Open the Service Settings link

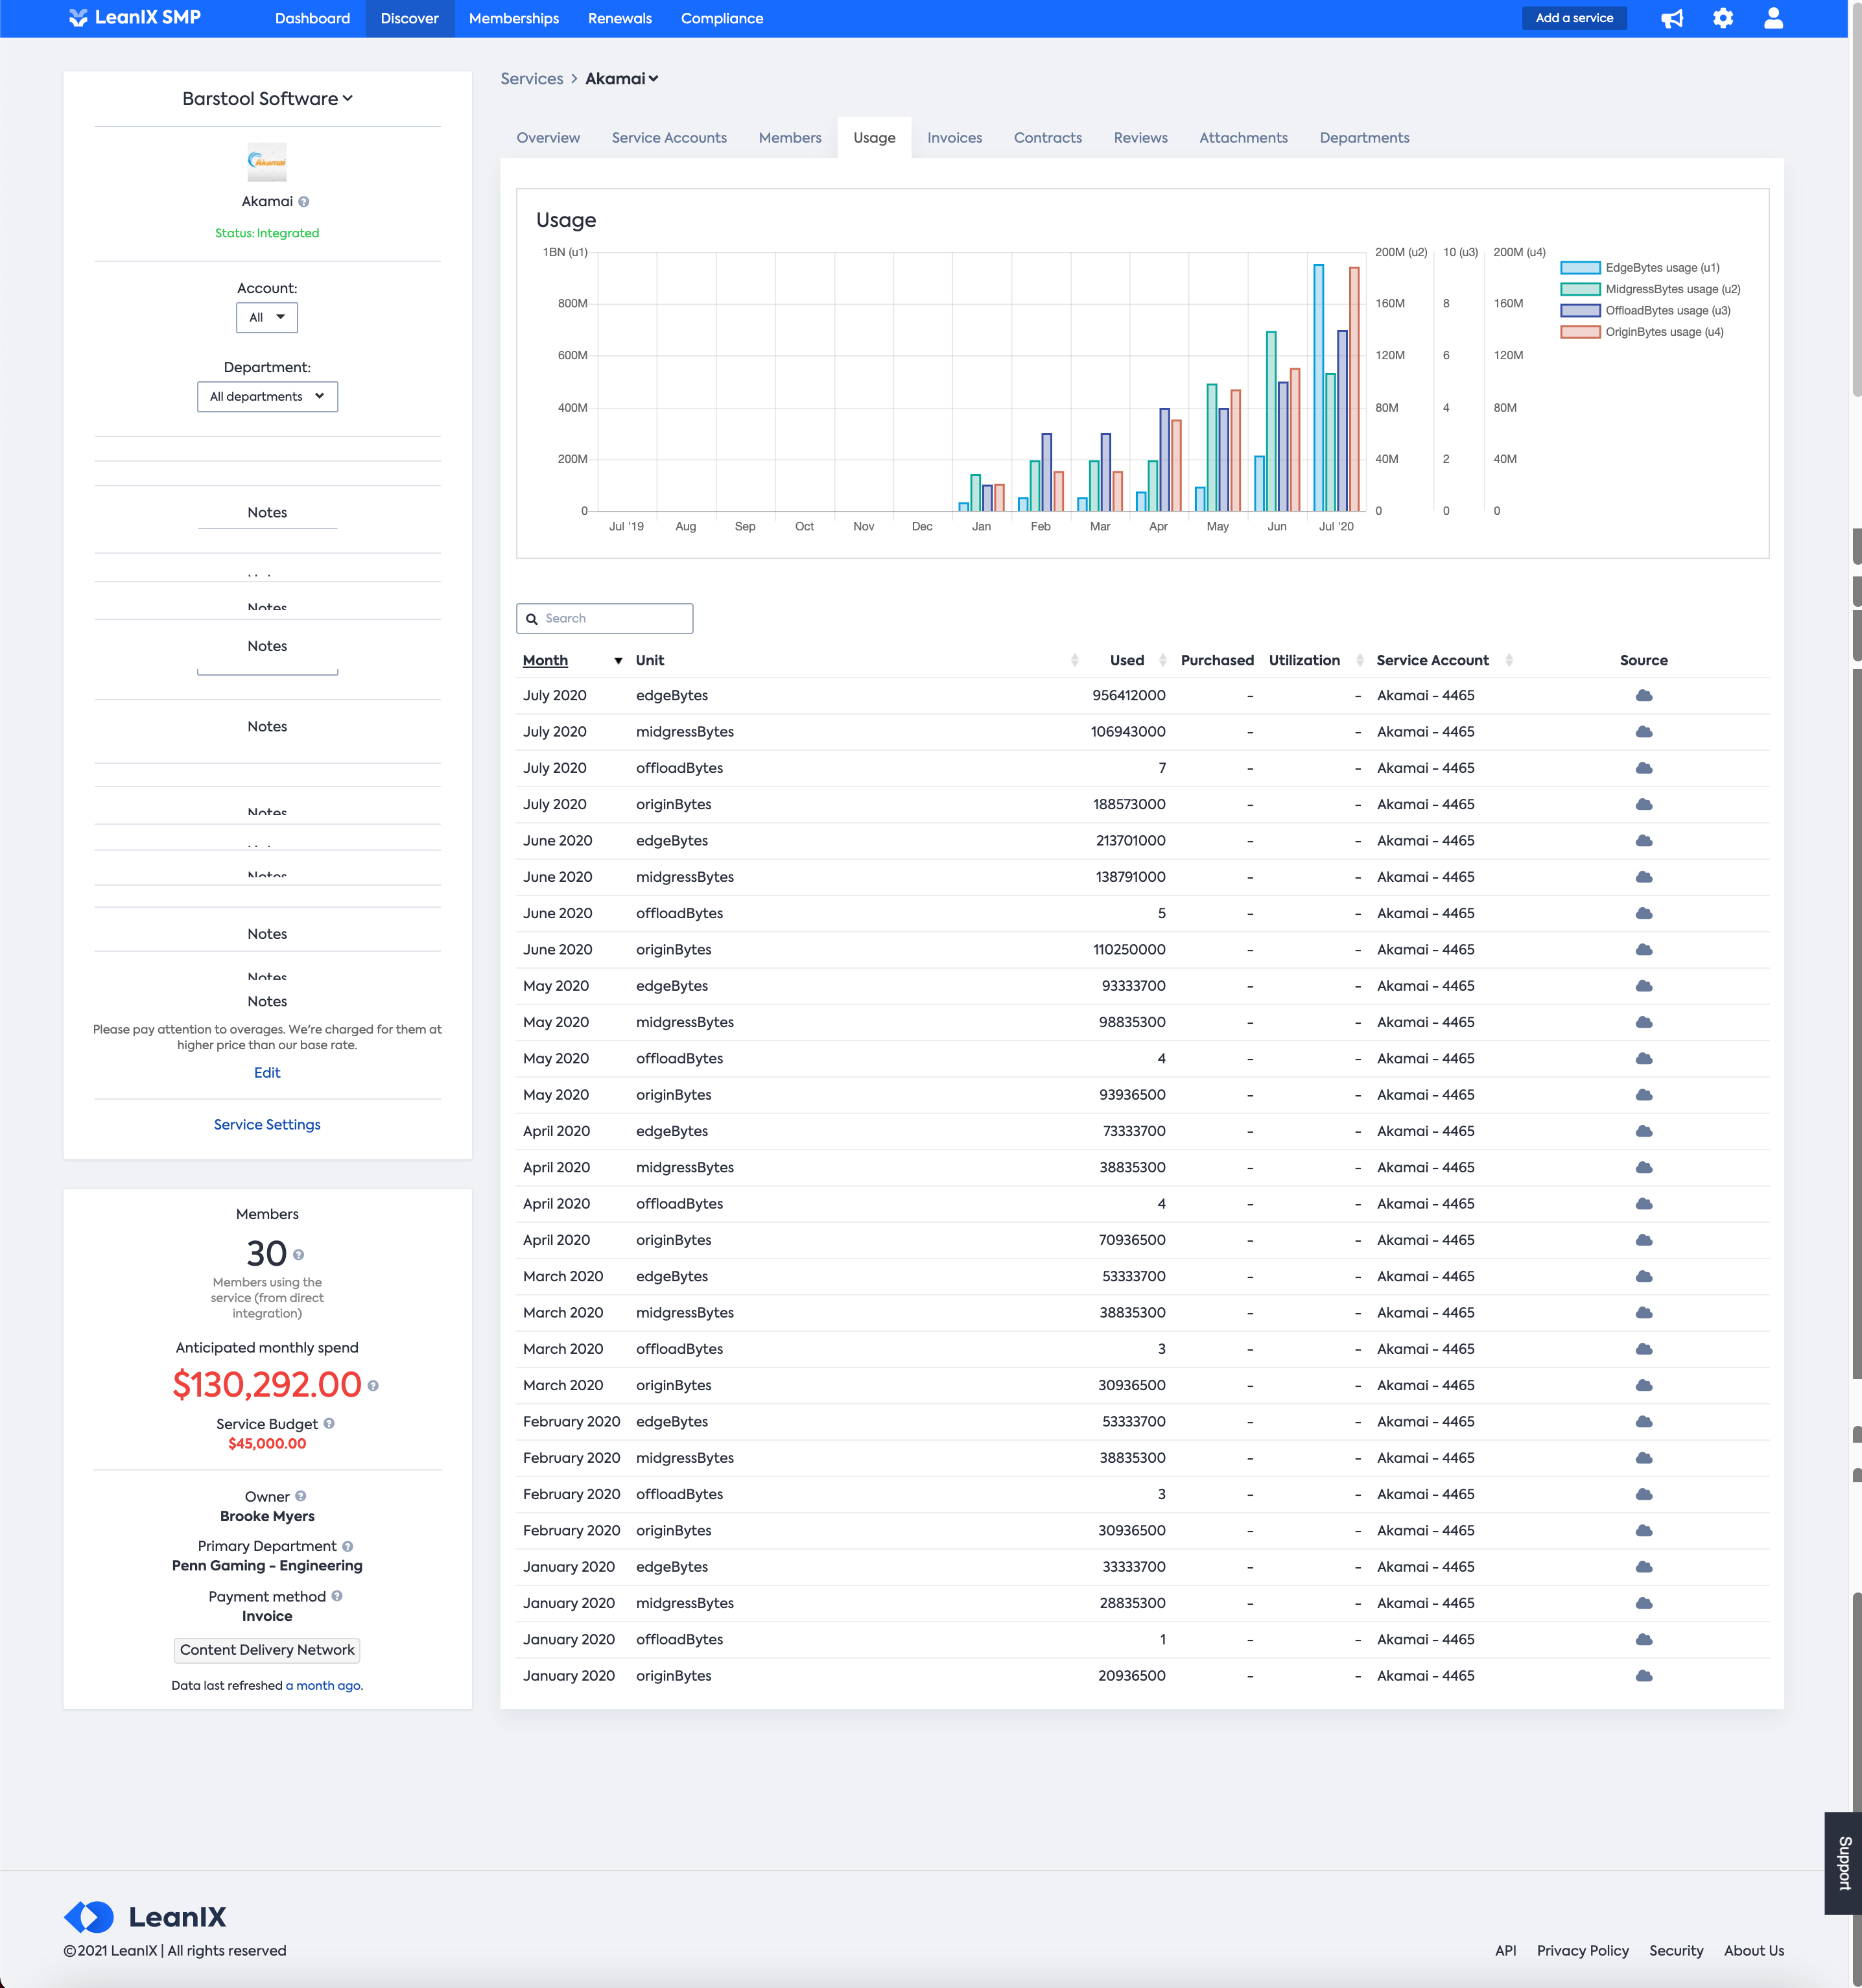point(267,1124)
